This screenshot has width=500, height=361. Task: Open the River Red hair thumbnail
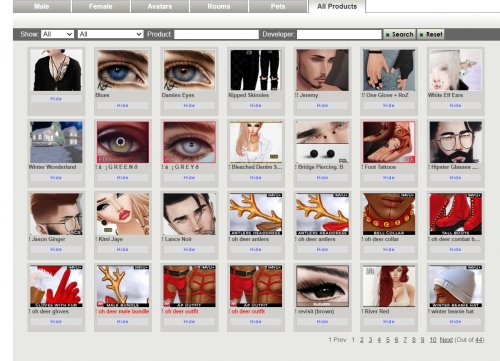pyautogui.click(x=389, y=286)
